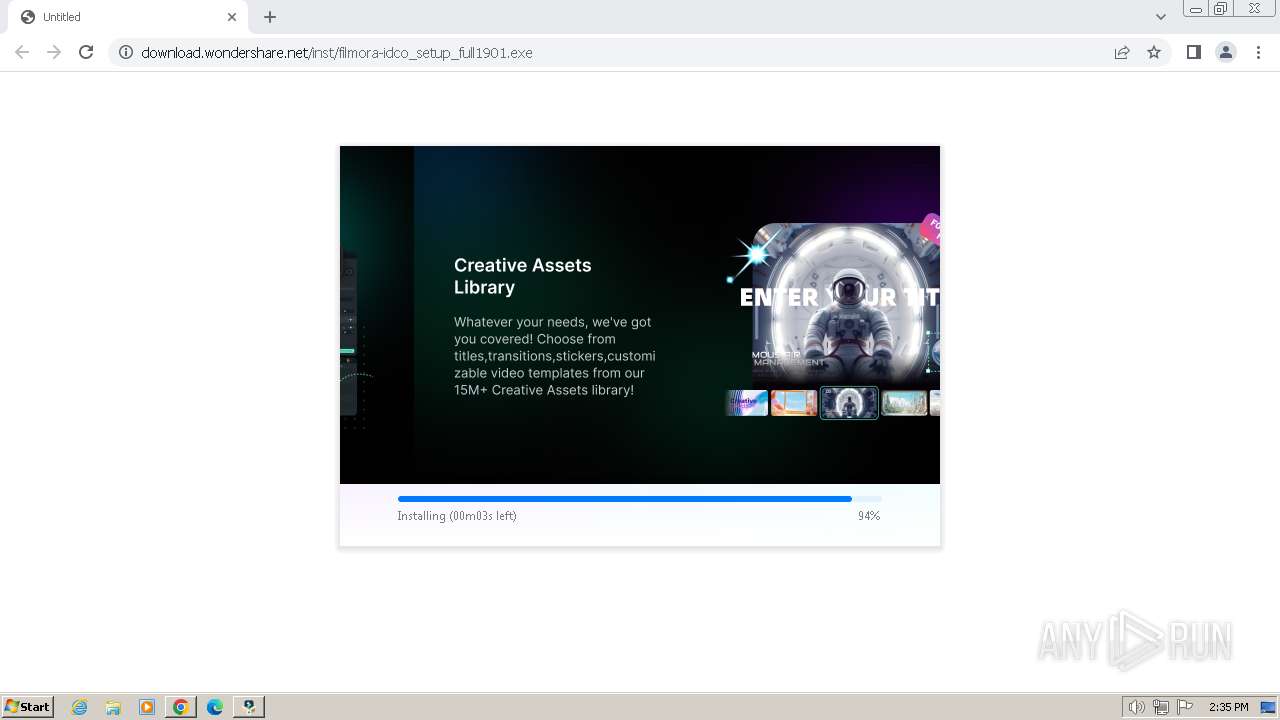Open the Action Center flag icon
This screenshot has height=720, width=1280.
pyautogui.click(x=1185, y=707)
